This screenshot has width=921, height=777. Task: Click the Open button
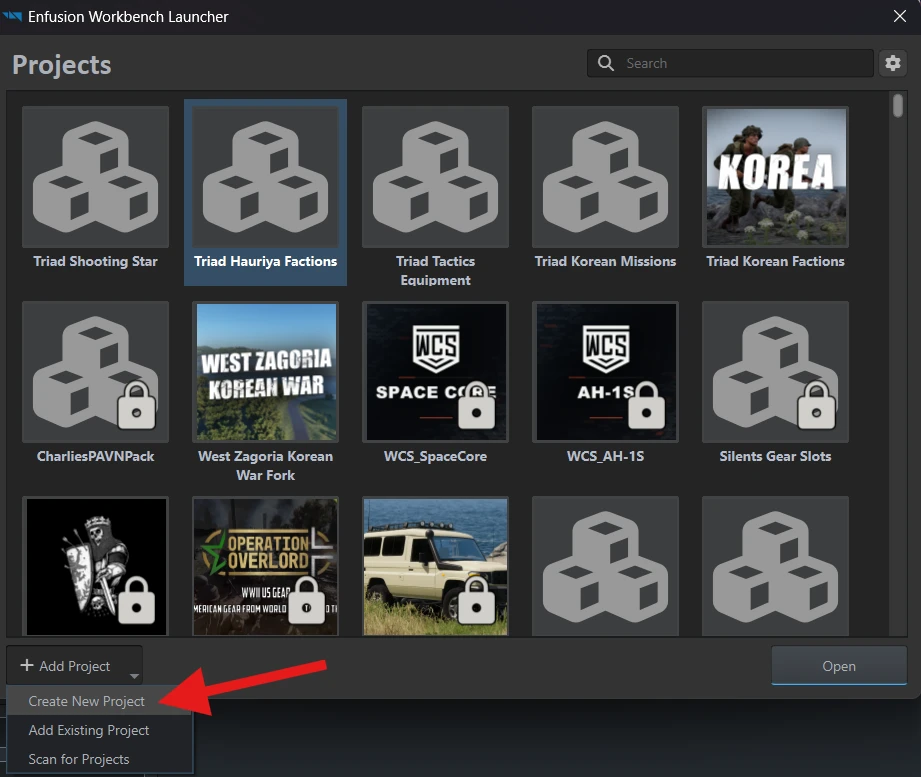click(839, 666)
